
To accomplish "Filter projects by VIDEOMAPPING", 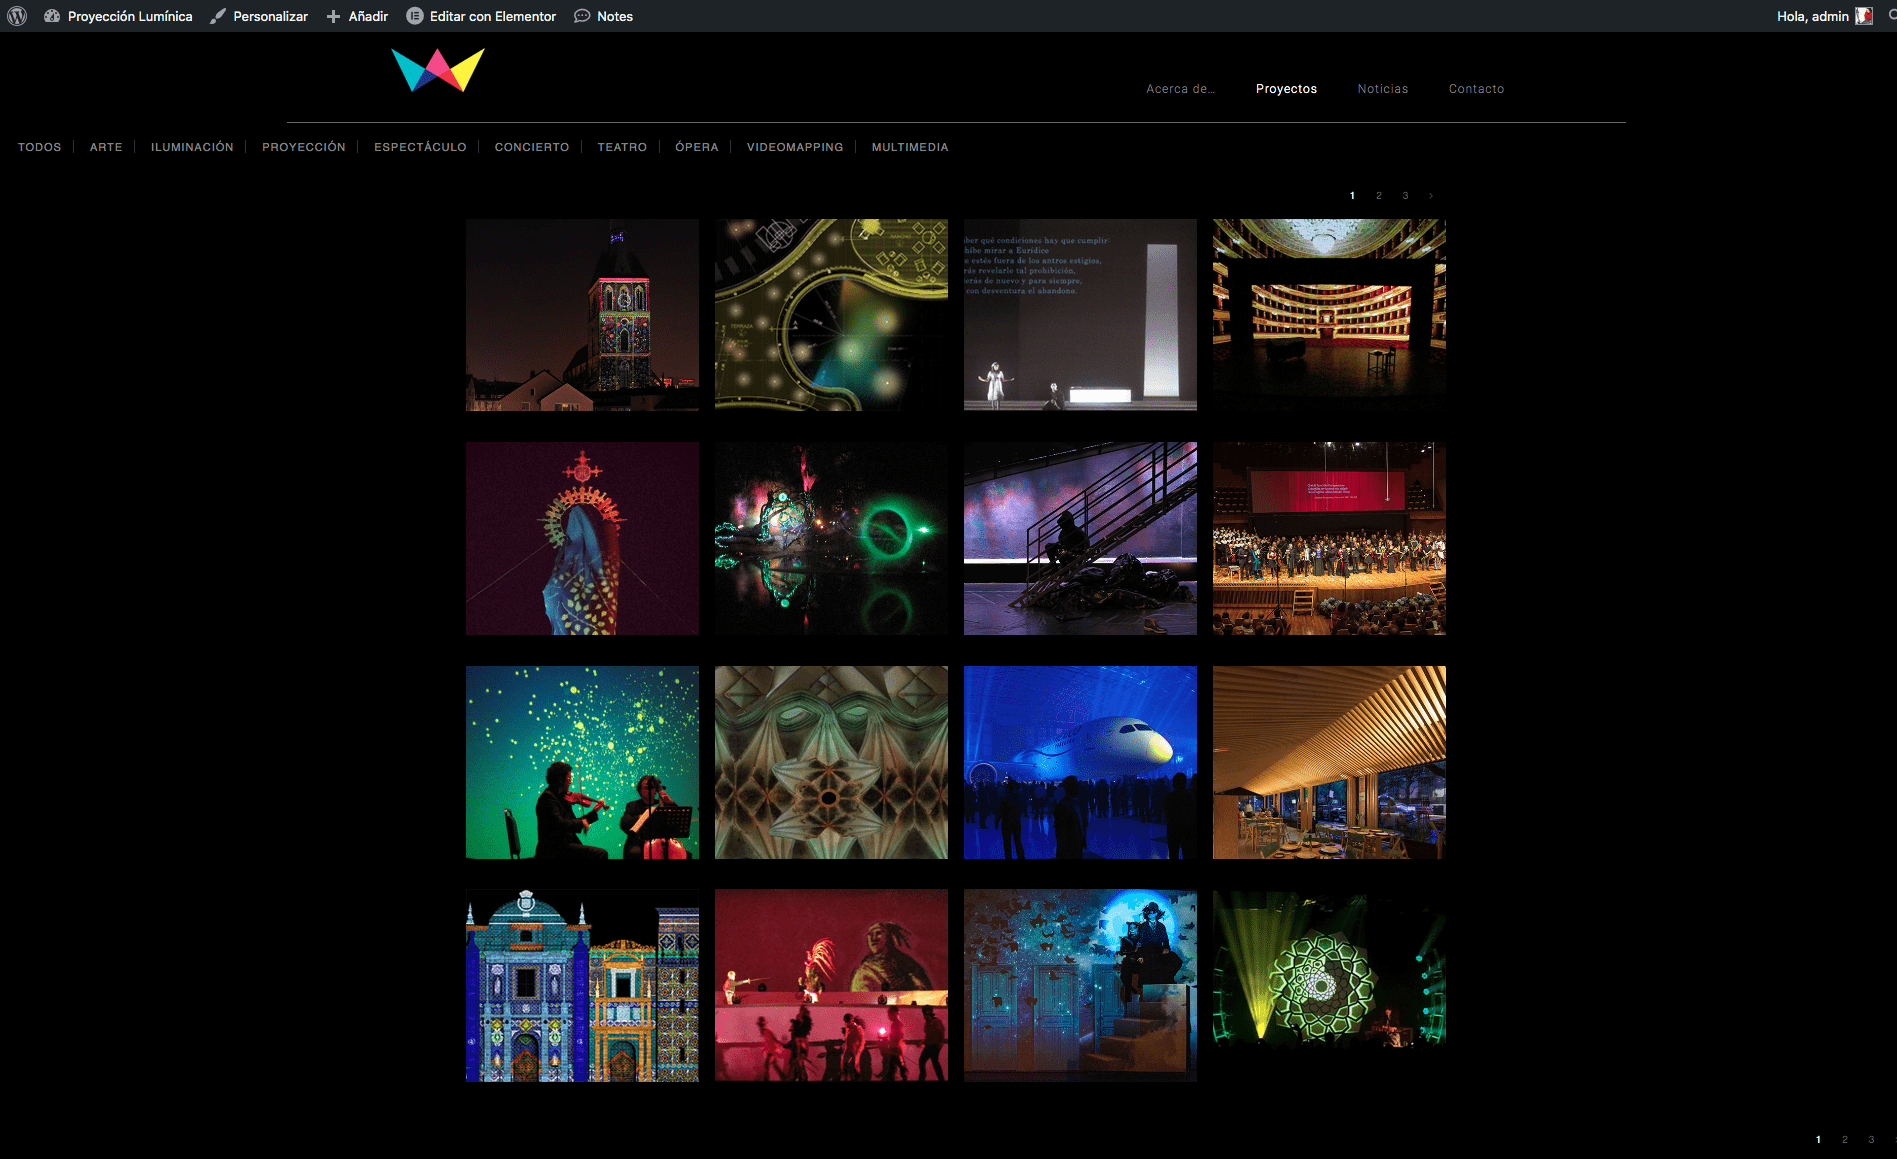I will click(794, 147).
